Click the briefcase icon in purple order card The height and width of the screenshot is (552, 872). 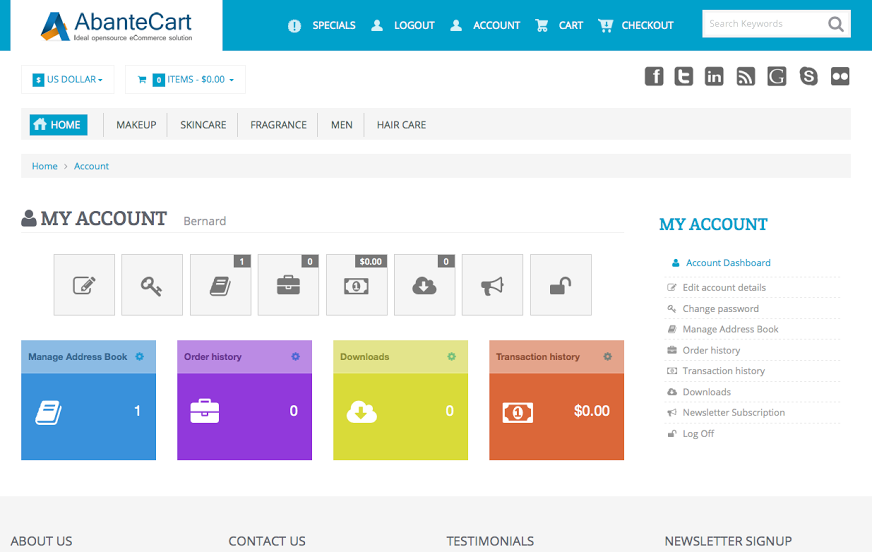pos(205,411)
